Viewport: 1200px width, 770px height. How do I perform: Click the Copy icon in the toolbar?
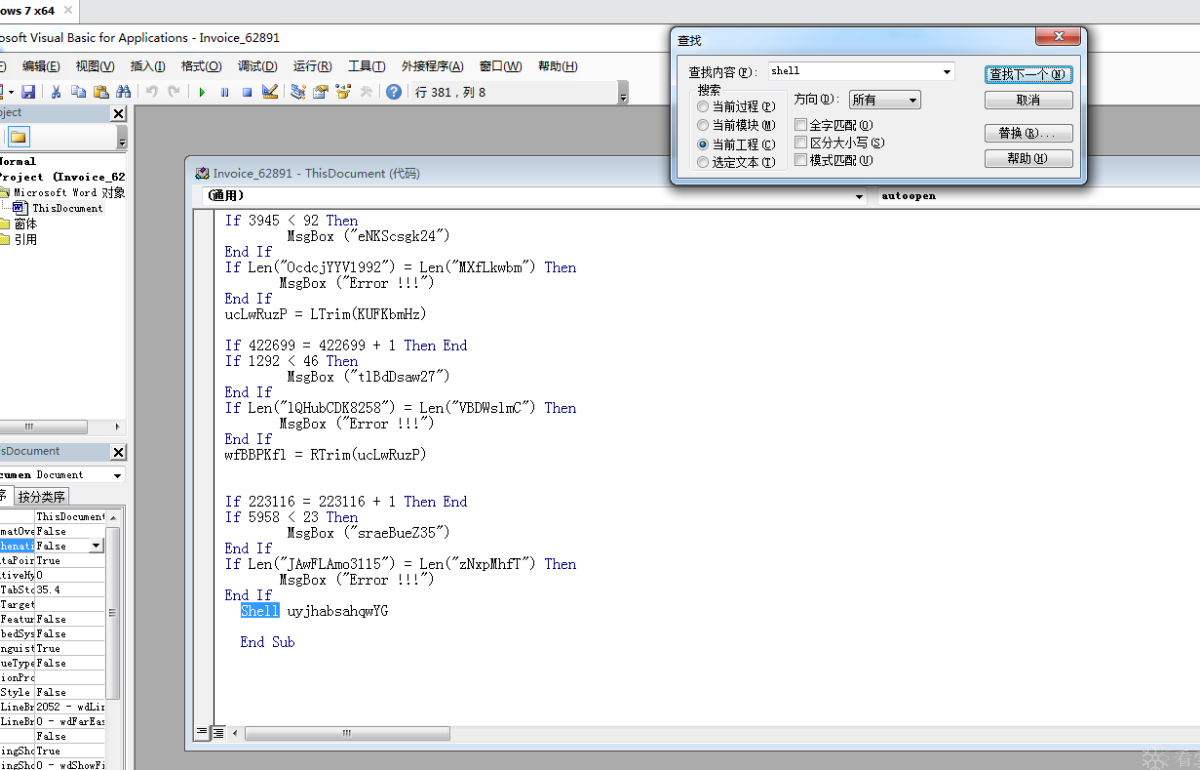[x=78, y=92]
